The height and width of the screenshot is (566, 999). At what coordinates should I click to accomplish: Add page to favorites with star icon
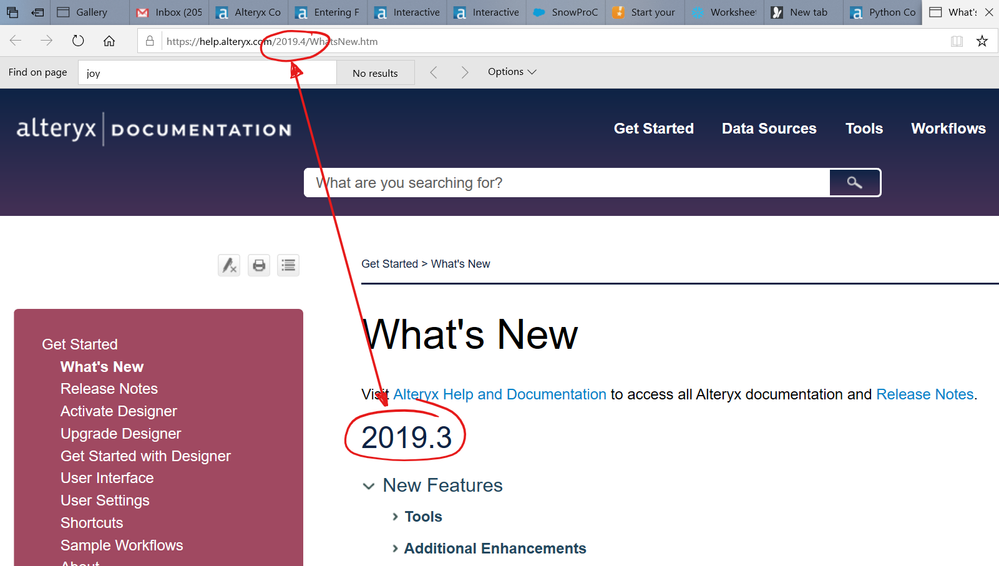click(982, 41)
